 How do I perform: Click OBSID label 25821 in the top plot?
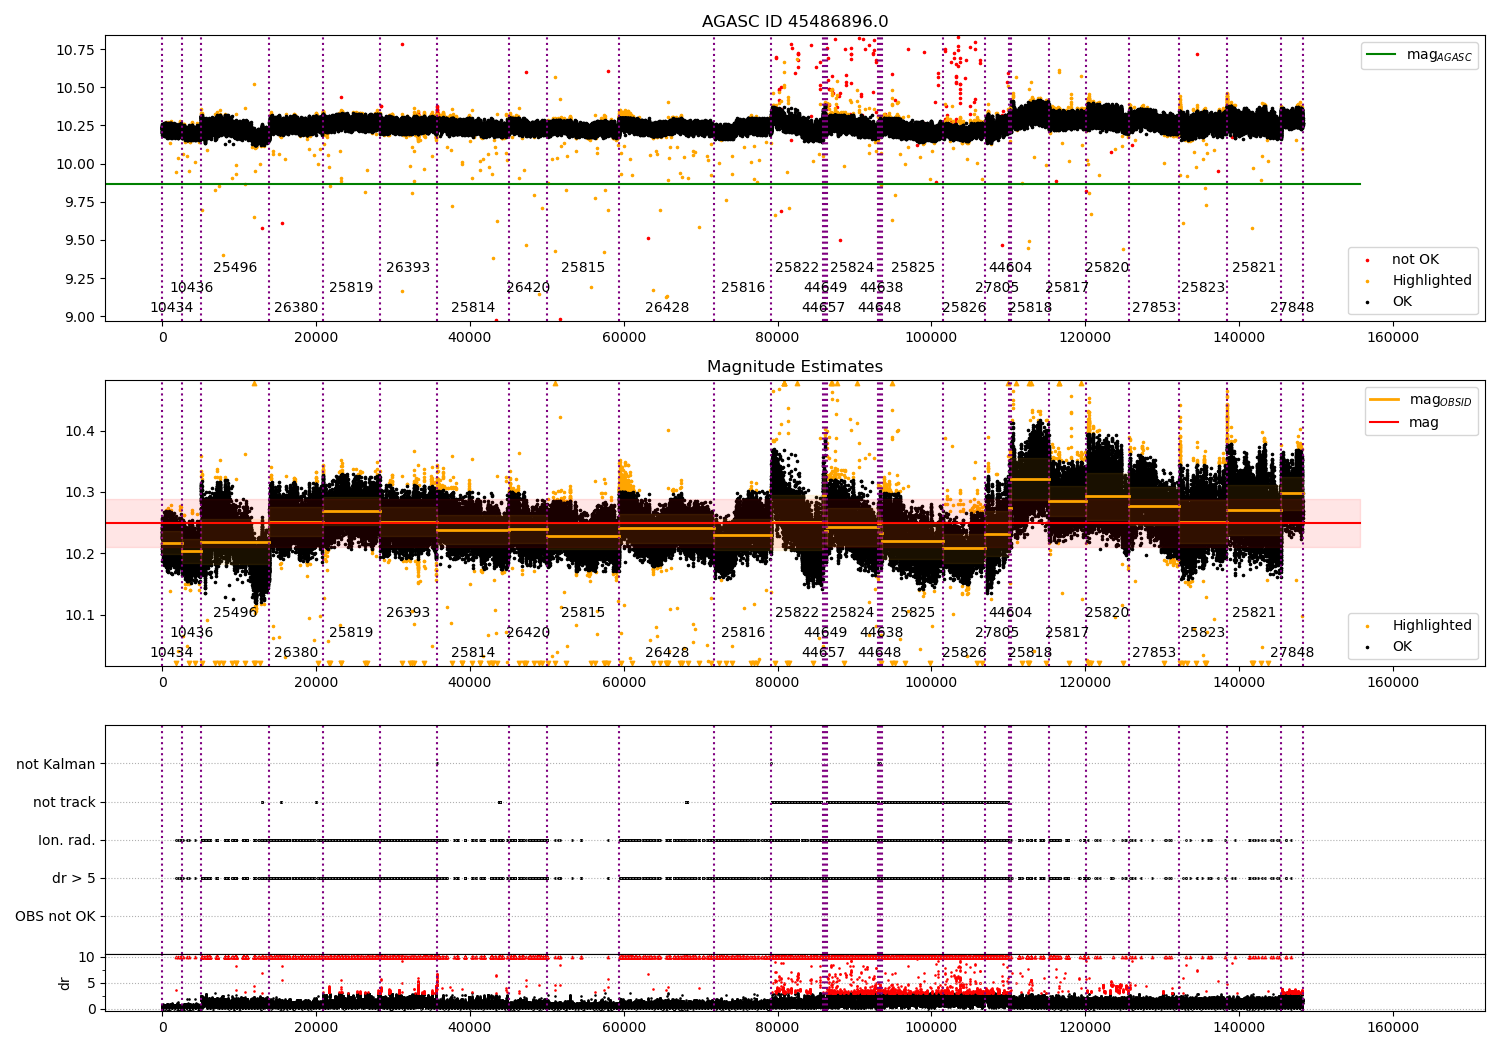(x=1254, y=268)
